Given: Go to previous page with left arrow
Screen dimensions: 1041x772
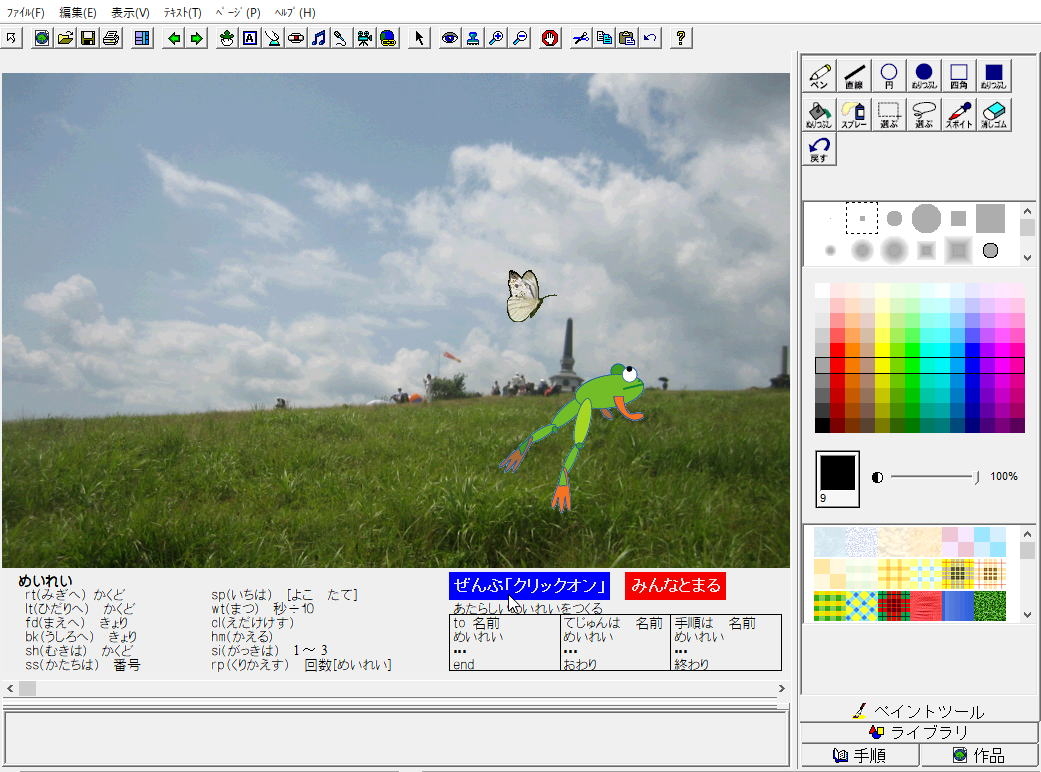Looking at the screenshot, I should pos(174,38).
